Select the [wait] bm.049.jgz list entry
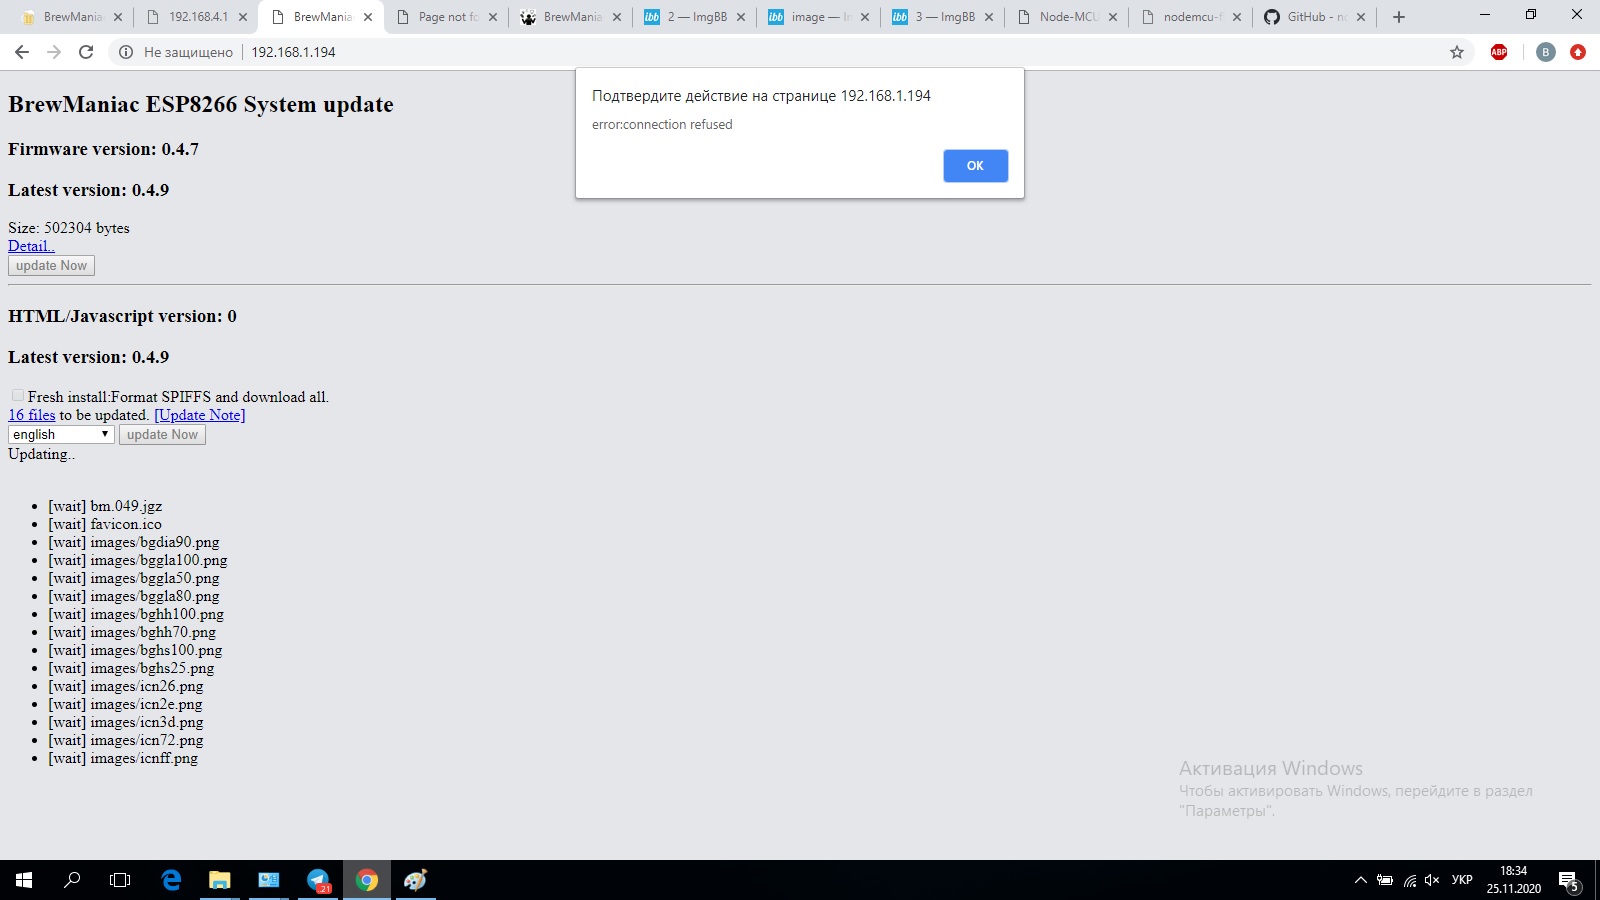This screenshot has width=1600, height=900. coord(105,506)
